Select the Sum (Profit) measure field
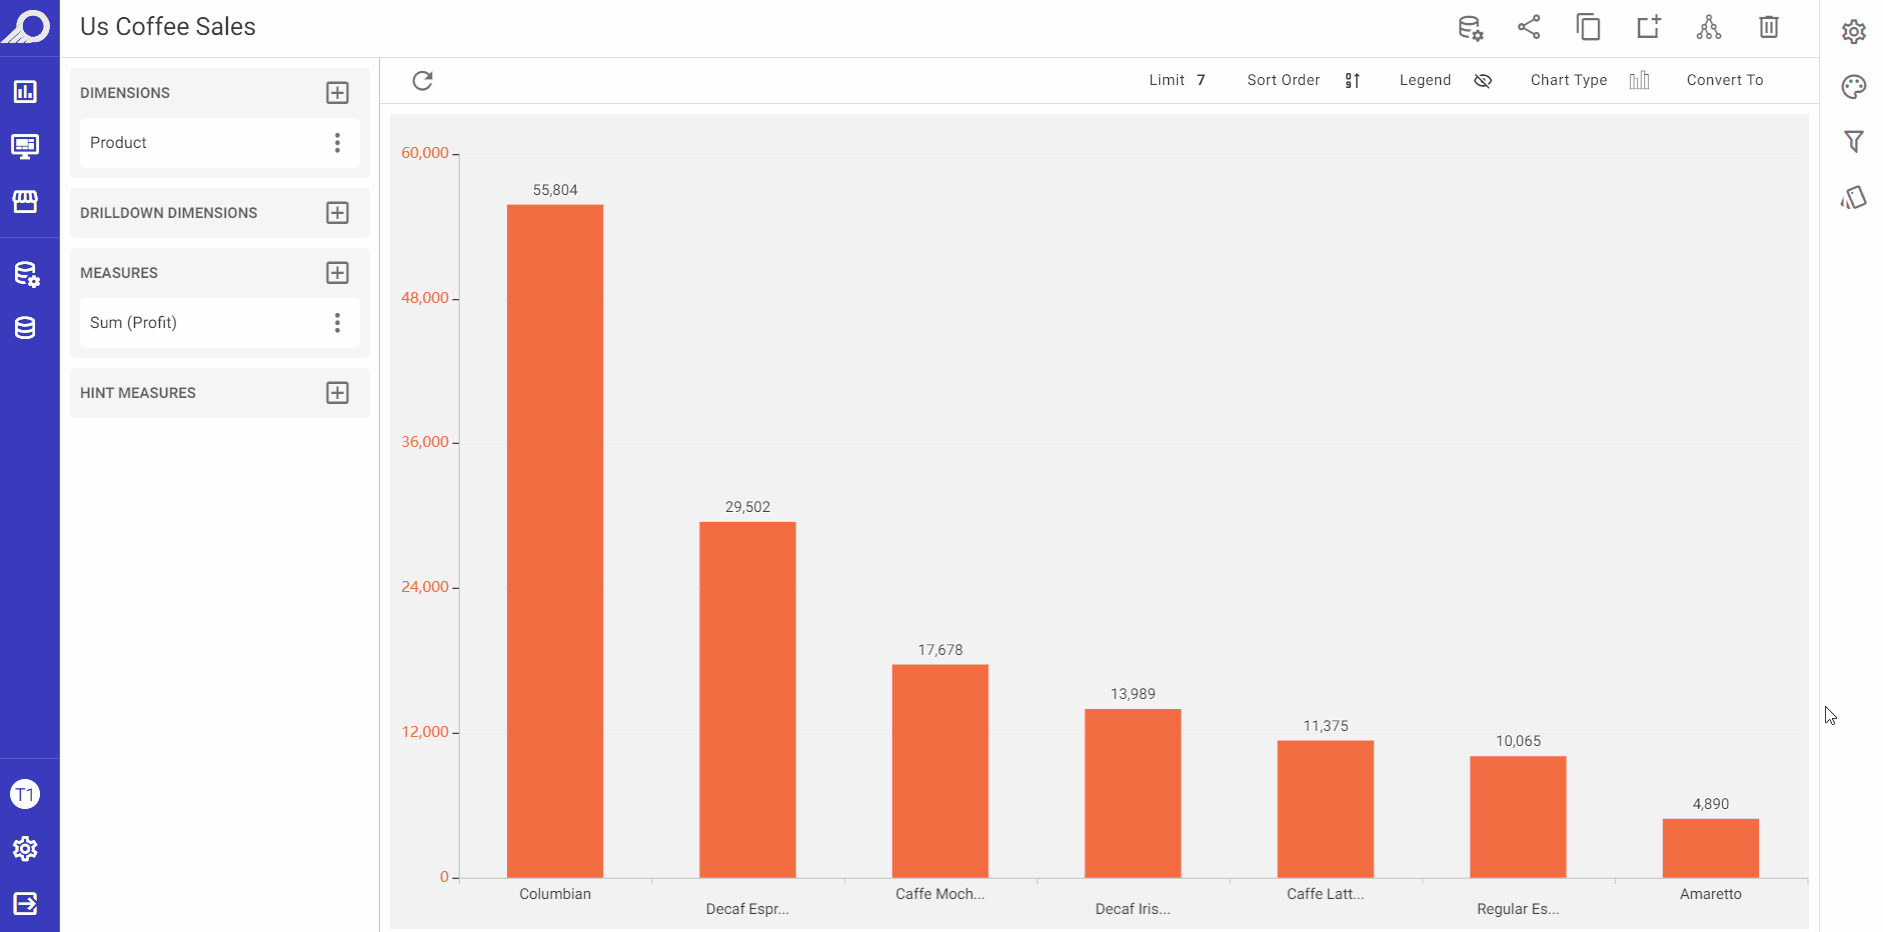Image resolution: width=1883 pixels, height=932 pixels. coord(220,323)
